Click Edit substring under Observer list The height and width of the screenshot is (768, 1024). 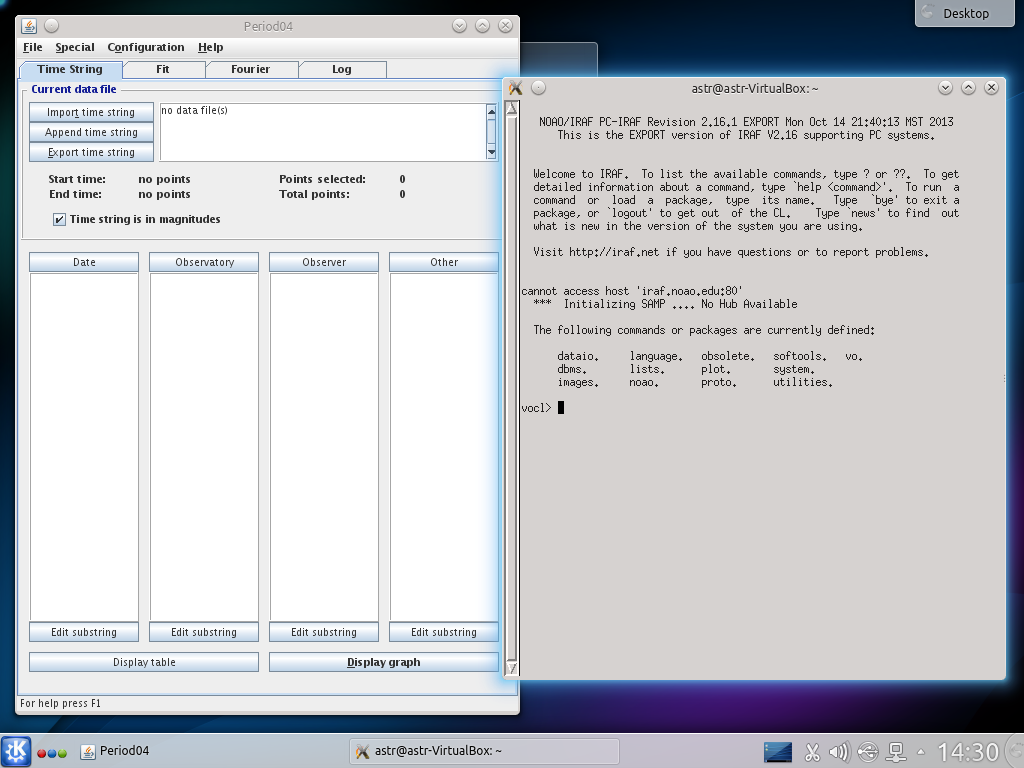tap(324, 632)
